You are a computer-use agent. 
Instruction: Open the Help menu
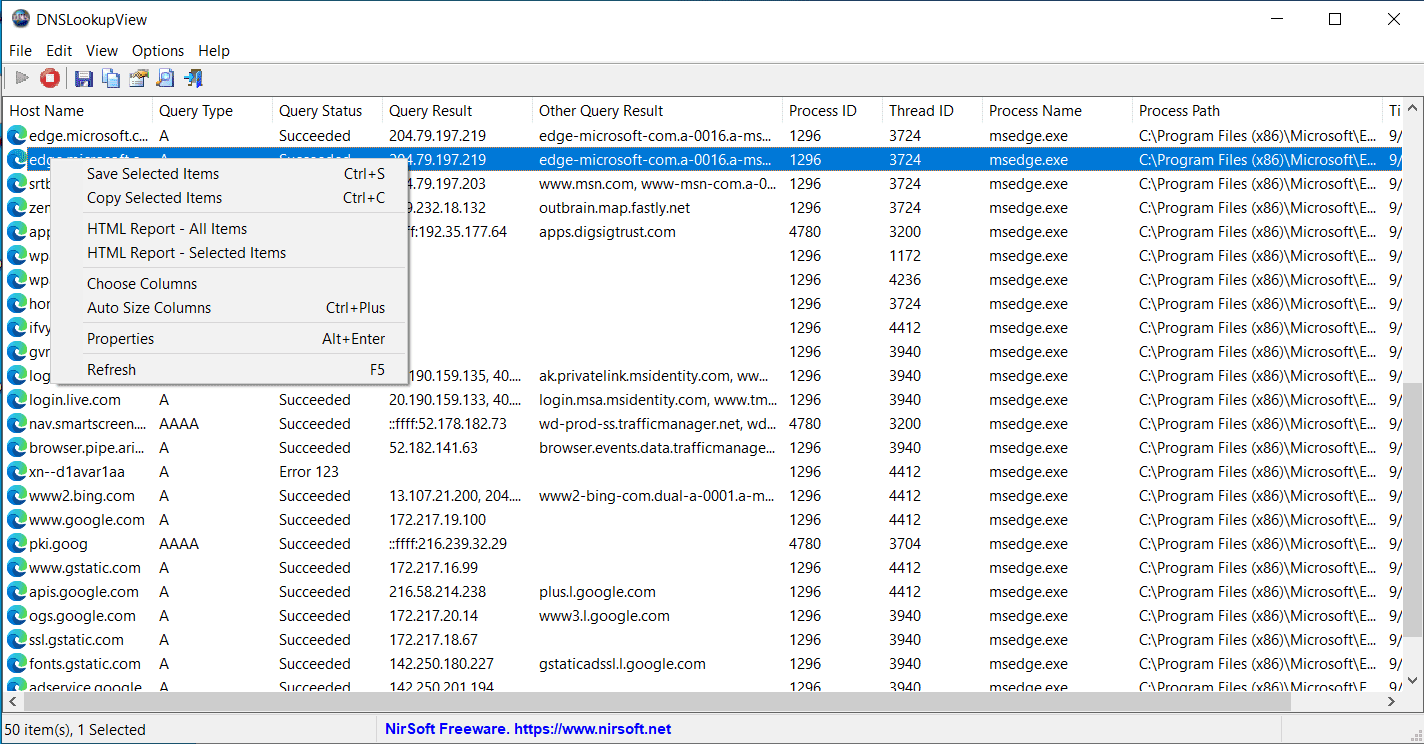[x=214, y=51]
